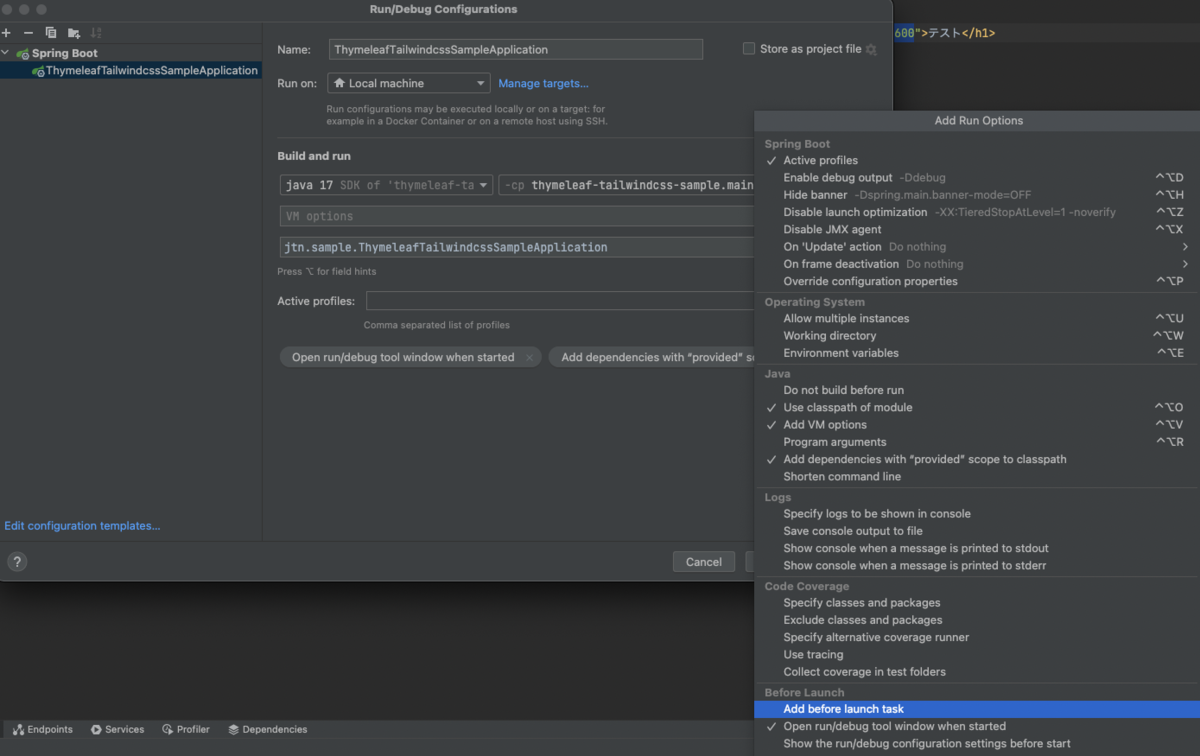The width and height of the screenshot is (1200, 756).
Task: Select ThymeleafTailwindcssSampleApplication in the tree
Action: (152, 71)
